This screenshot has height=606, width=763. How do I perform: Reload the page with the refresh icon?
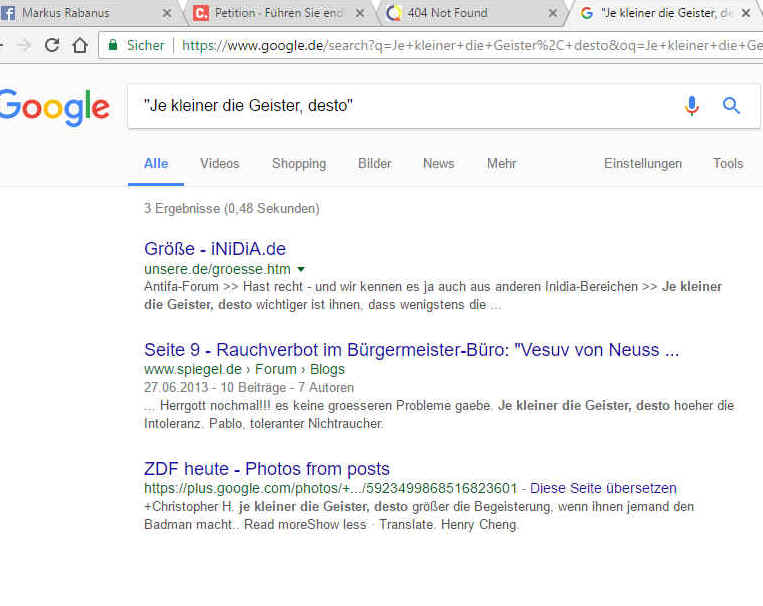(52, 45)
